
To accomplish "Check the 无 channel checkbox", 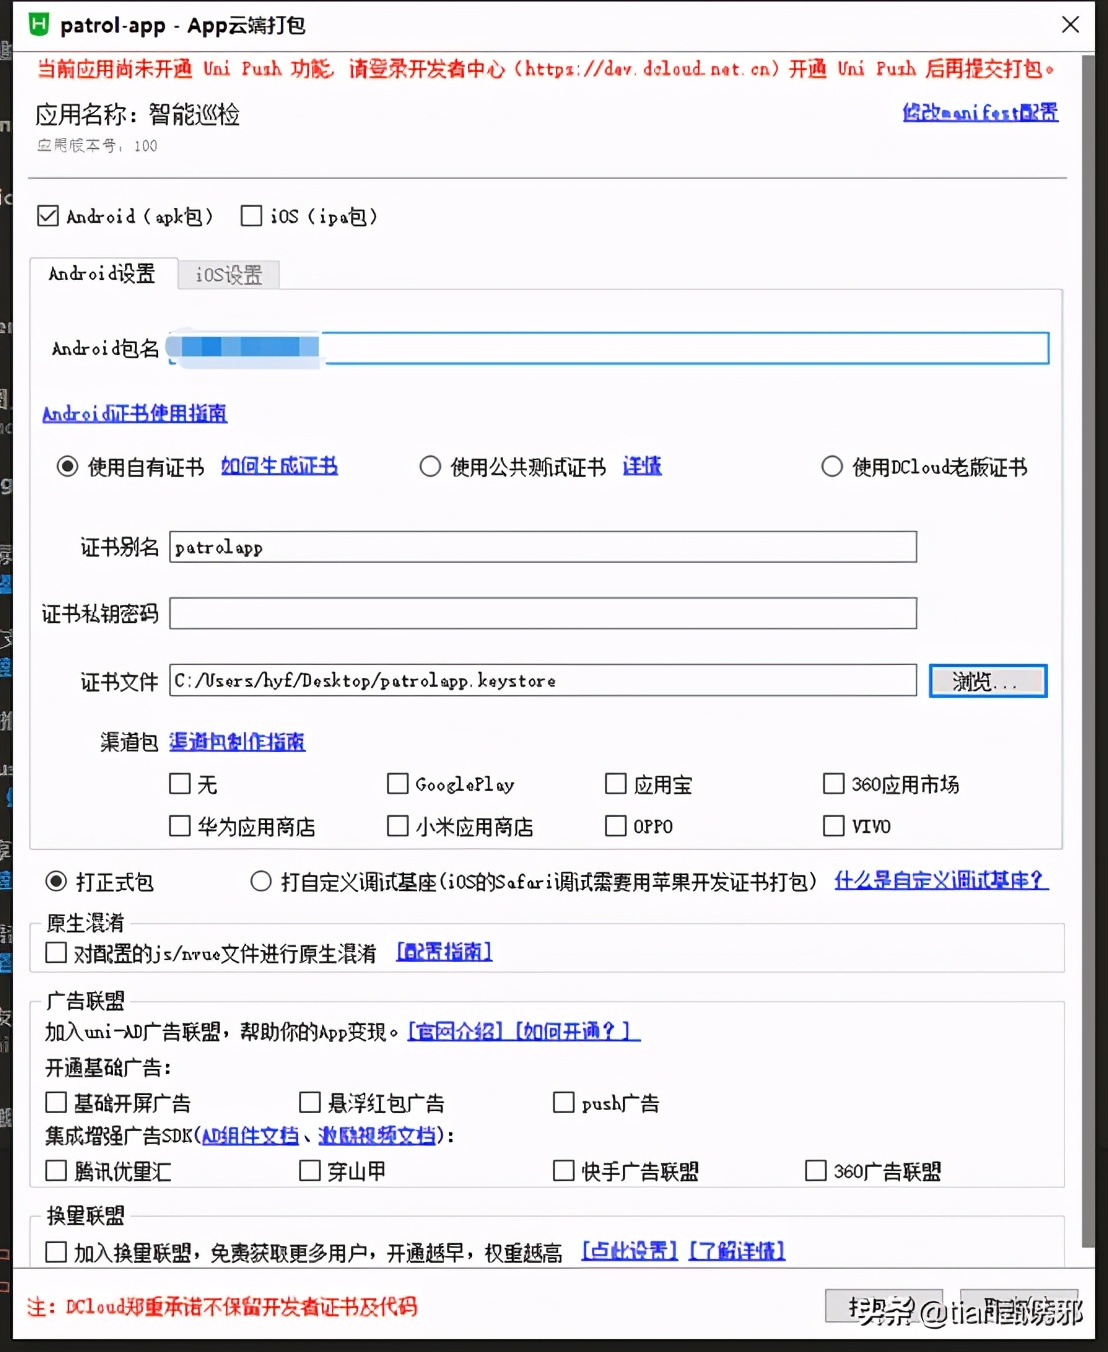I will click(180, 784).
